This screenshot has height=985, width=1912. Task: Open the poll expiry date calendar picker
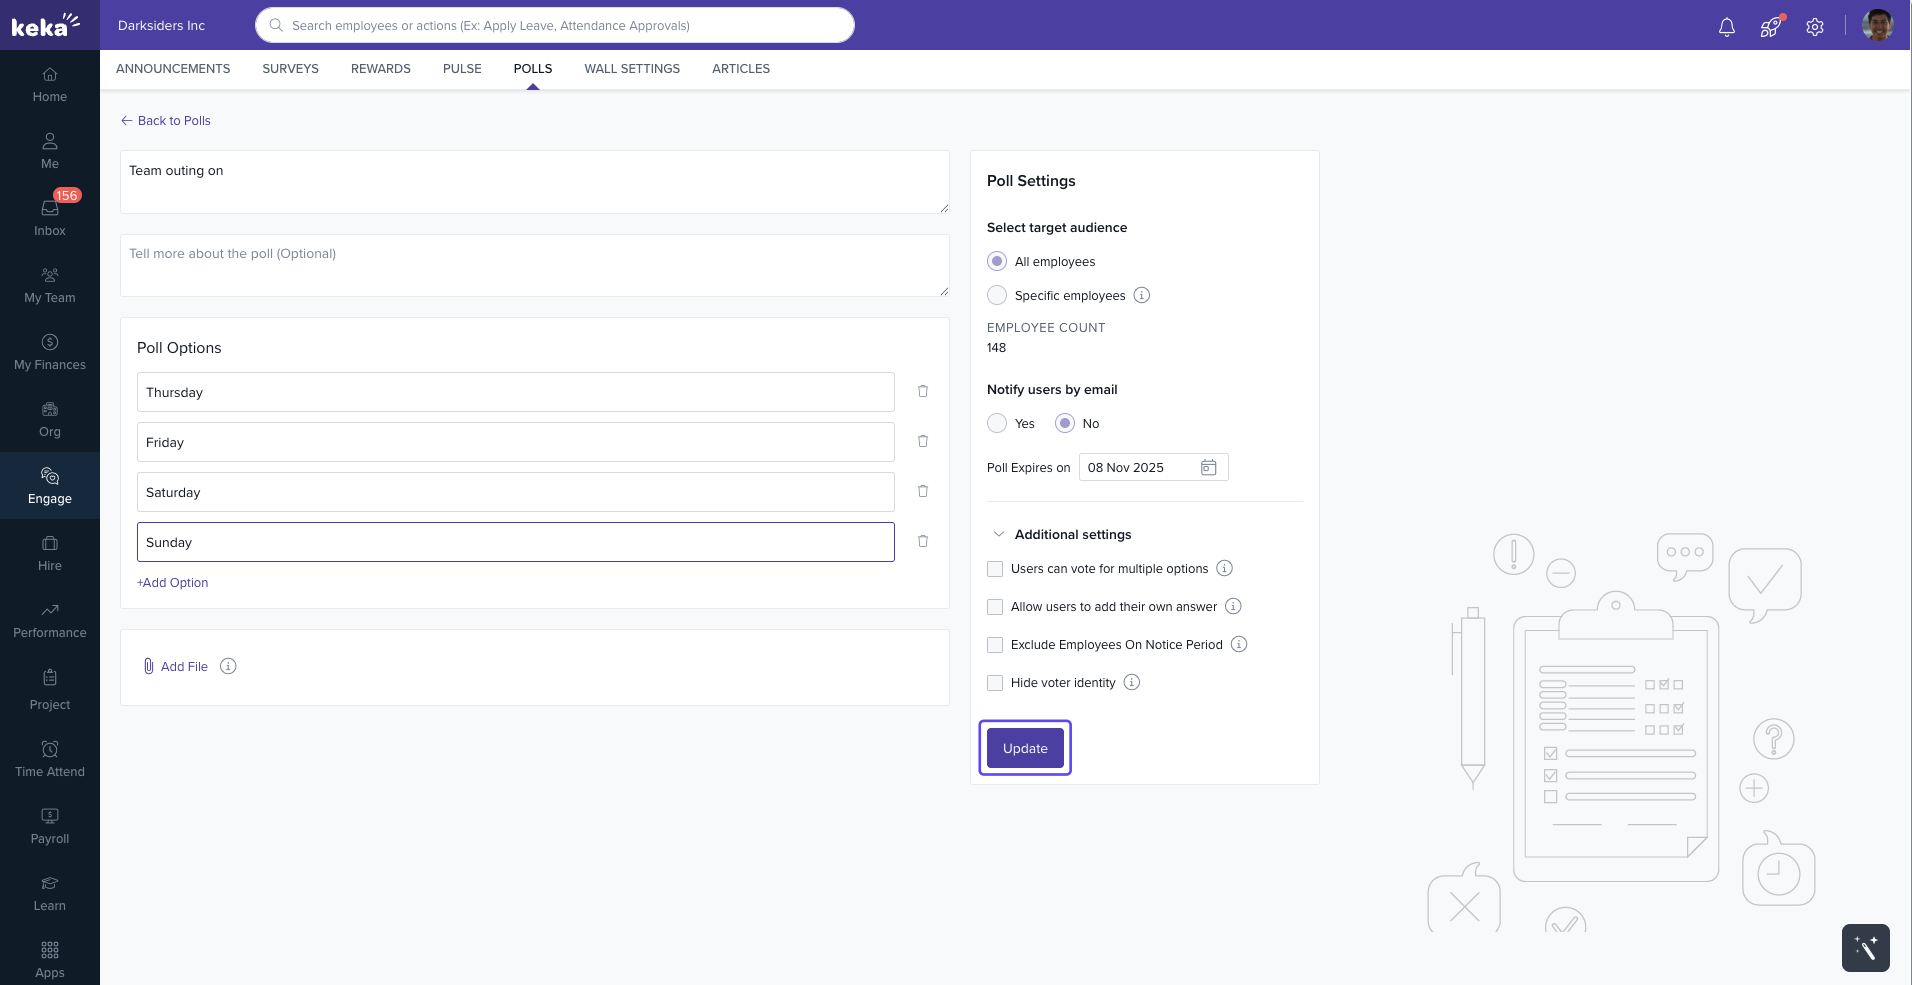click(x=1208, y=467)
